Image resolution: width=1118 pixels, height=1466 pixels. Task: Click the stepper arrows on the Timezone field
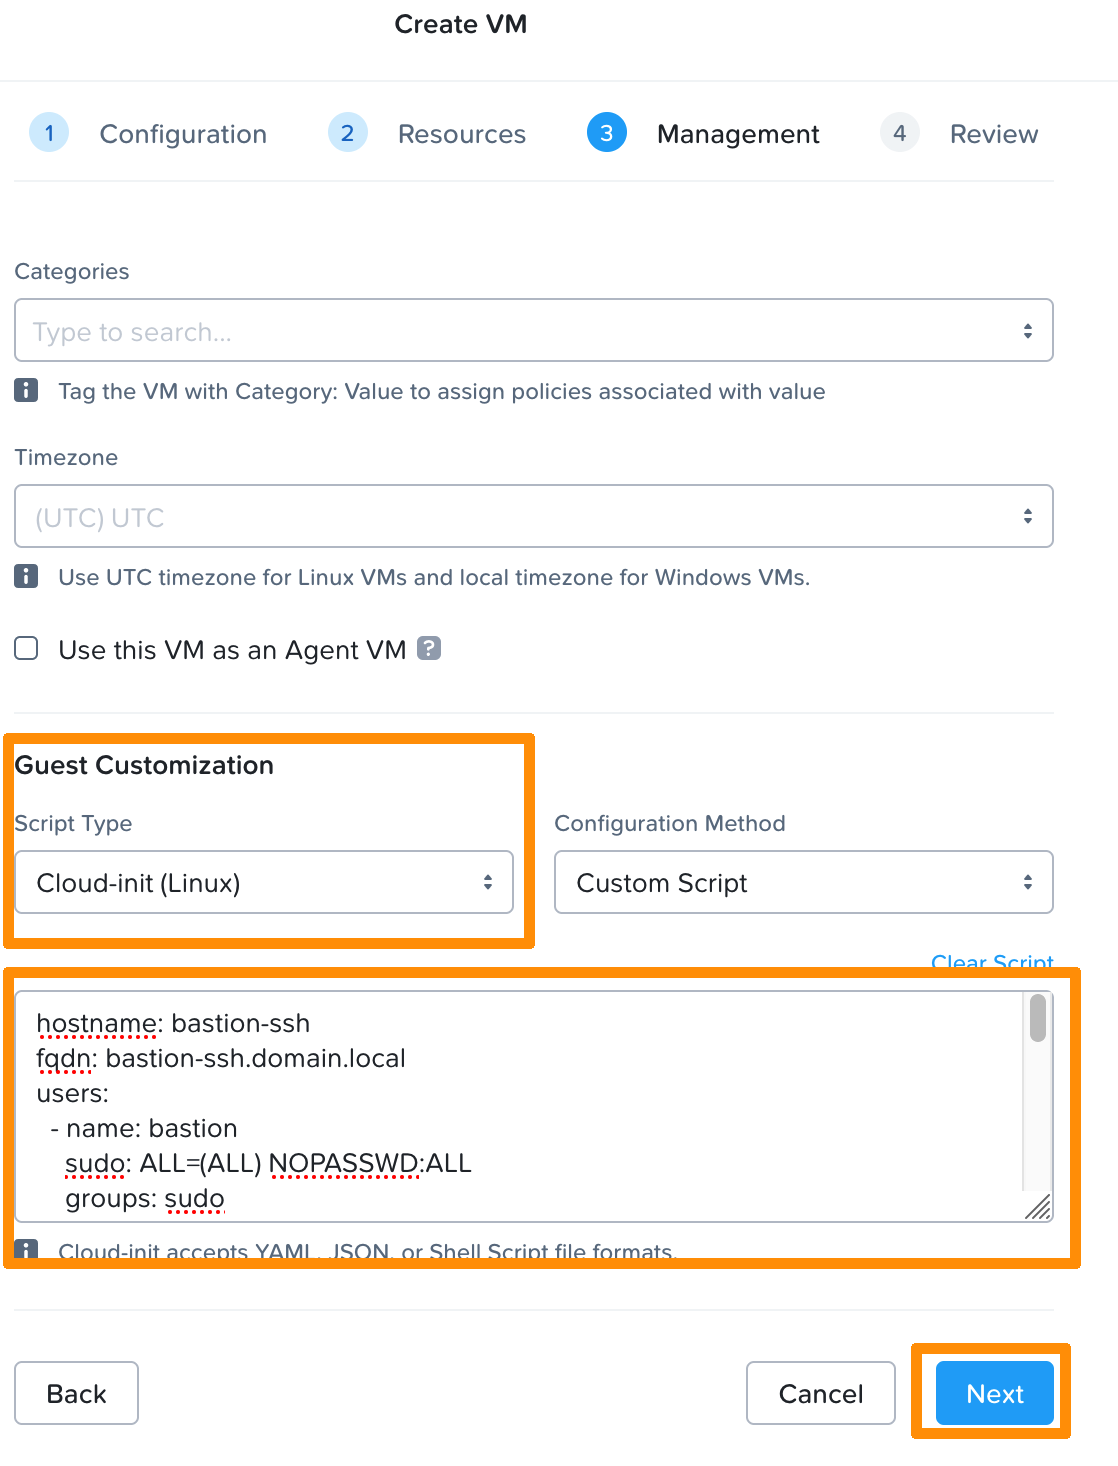click(x=1030, y=516)
